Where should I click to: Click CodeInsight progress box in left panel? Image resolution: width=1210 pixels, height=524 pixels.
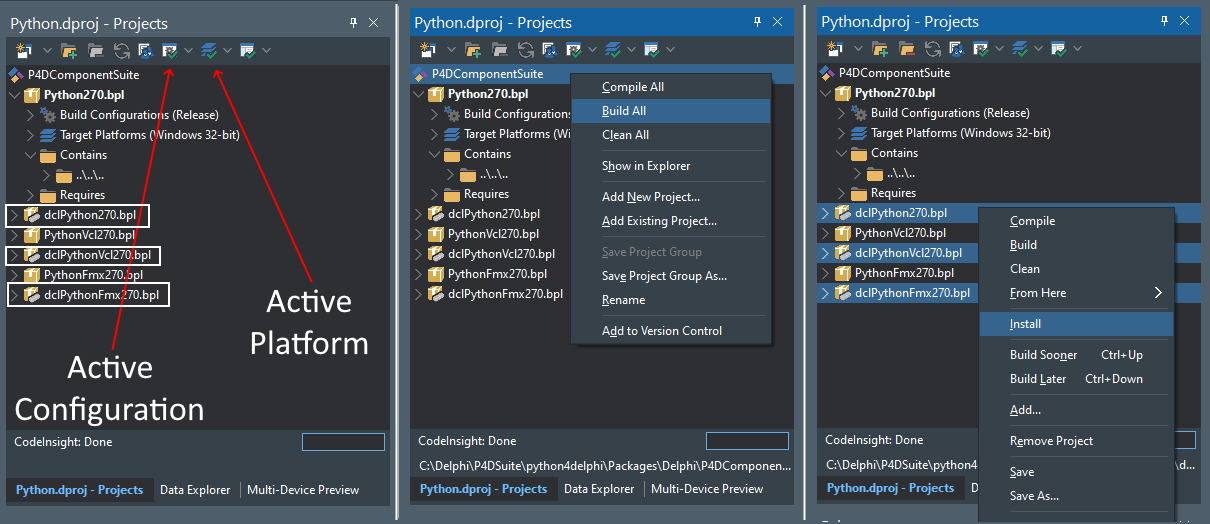pos(344,442)
